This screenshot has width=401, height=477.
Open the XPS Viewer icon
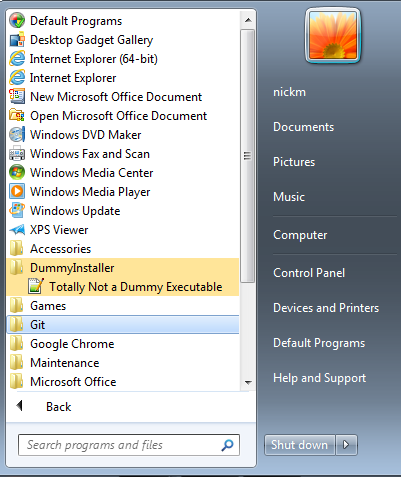(x=17, y=230)
